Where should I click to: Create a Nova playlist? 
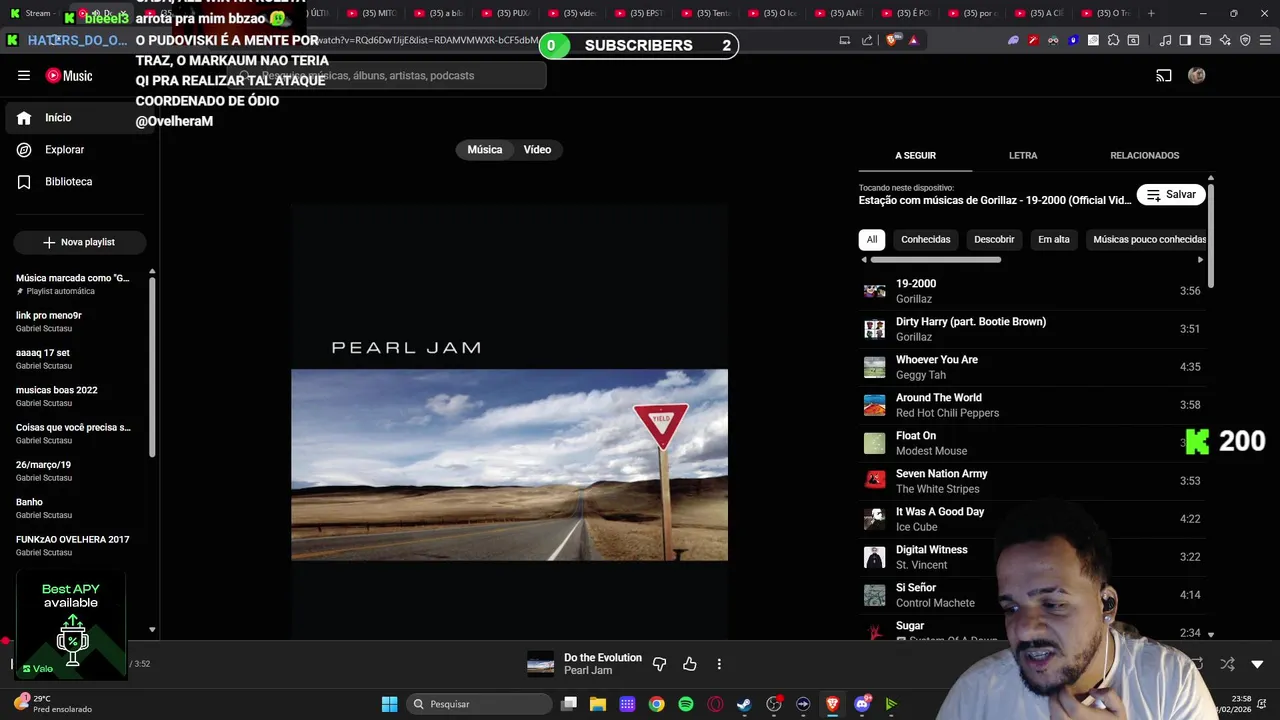(80, 242)
